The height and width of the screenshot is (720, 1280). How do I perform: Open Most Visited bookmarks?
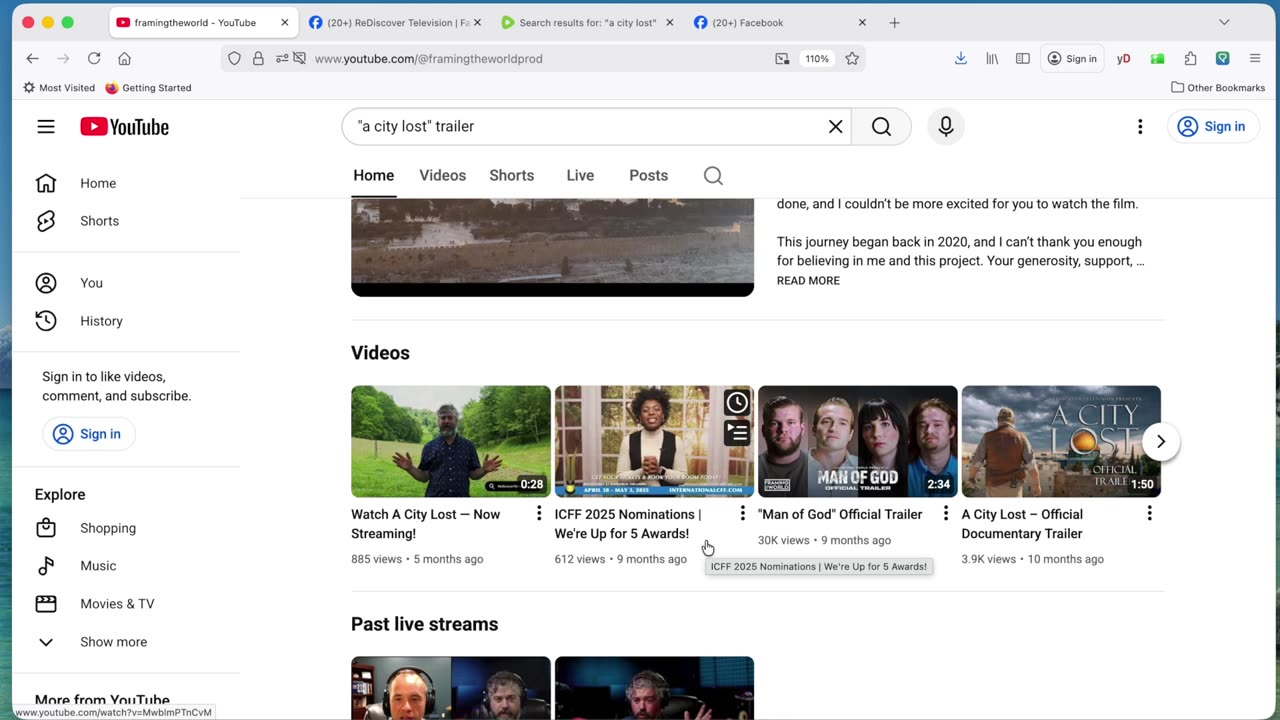(57, 88)
